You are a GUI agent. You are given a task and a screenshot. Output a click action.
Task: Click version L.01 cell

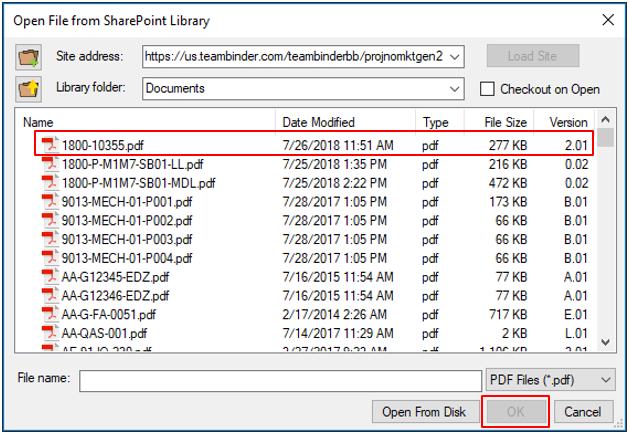click(576, 333)
